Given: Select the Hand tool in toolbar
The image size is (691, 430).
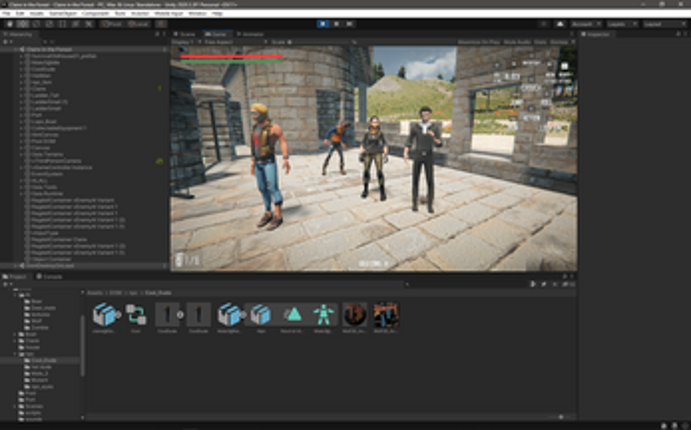Looking at the screenshot, I should point(10,24).
